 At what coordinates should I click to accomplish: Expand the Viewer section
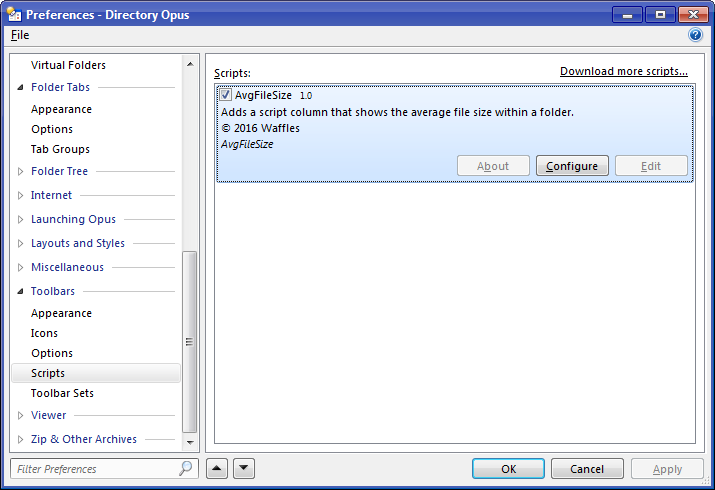click(20, 415)
